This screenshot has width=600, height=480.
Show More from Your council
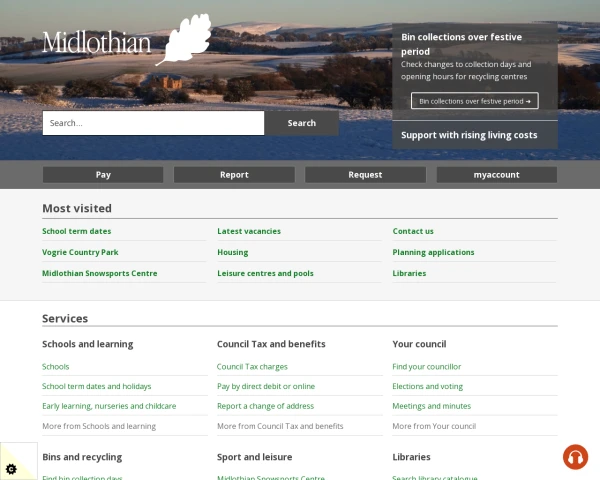pos(434,426)
